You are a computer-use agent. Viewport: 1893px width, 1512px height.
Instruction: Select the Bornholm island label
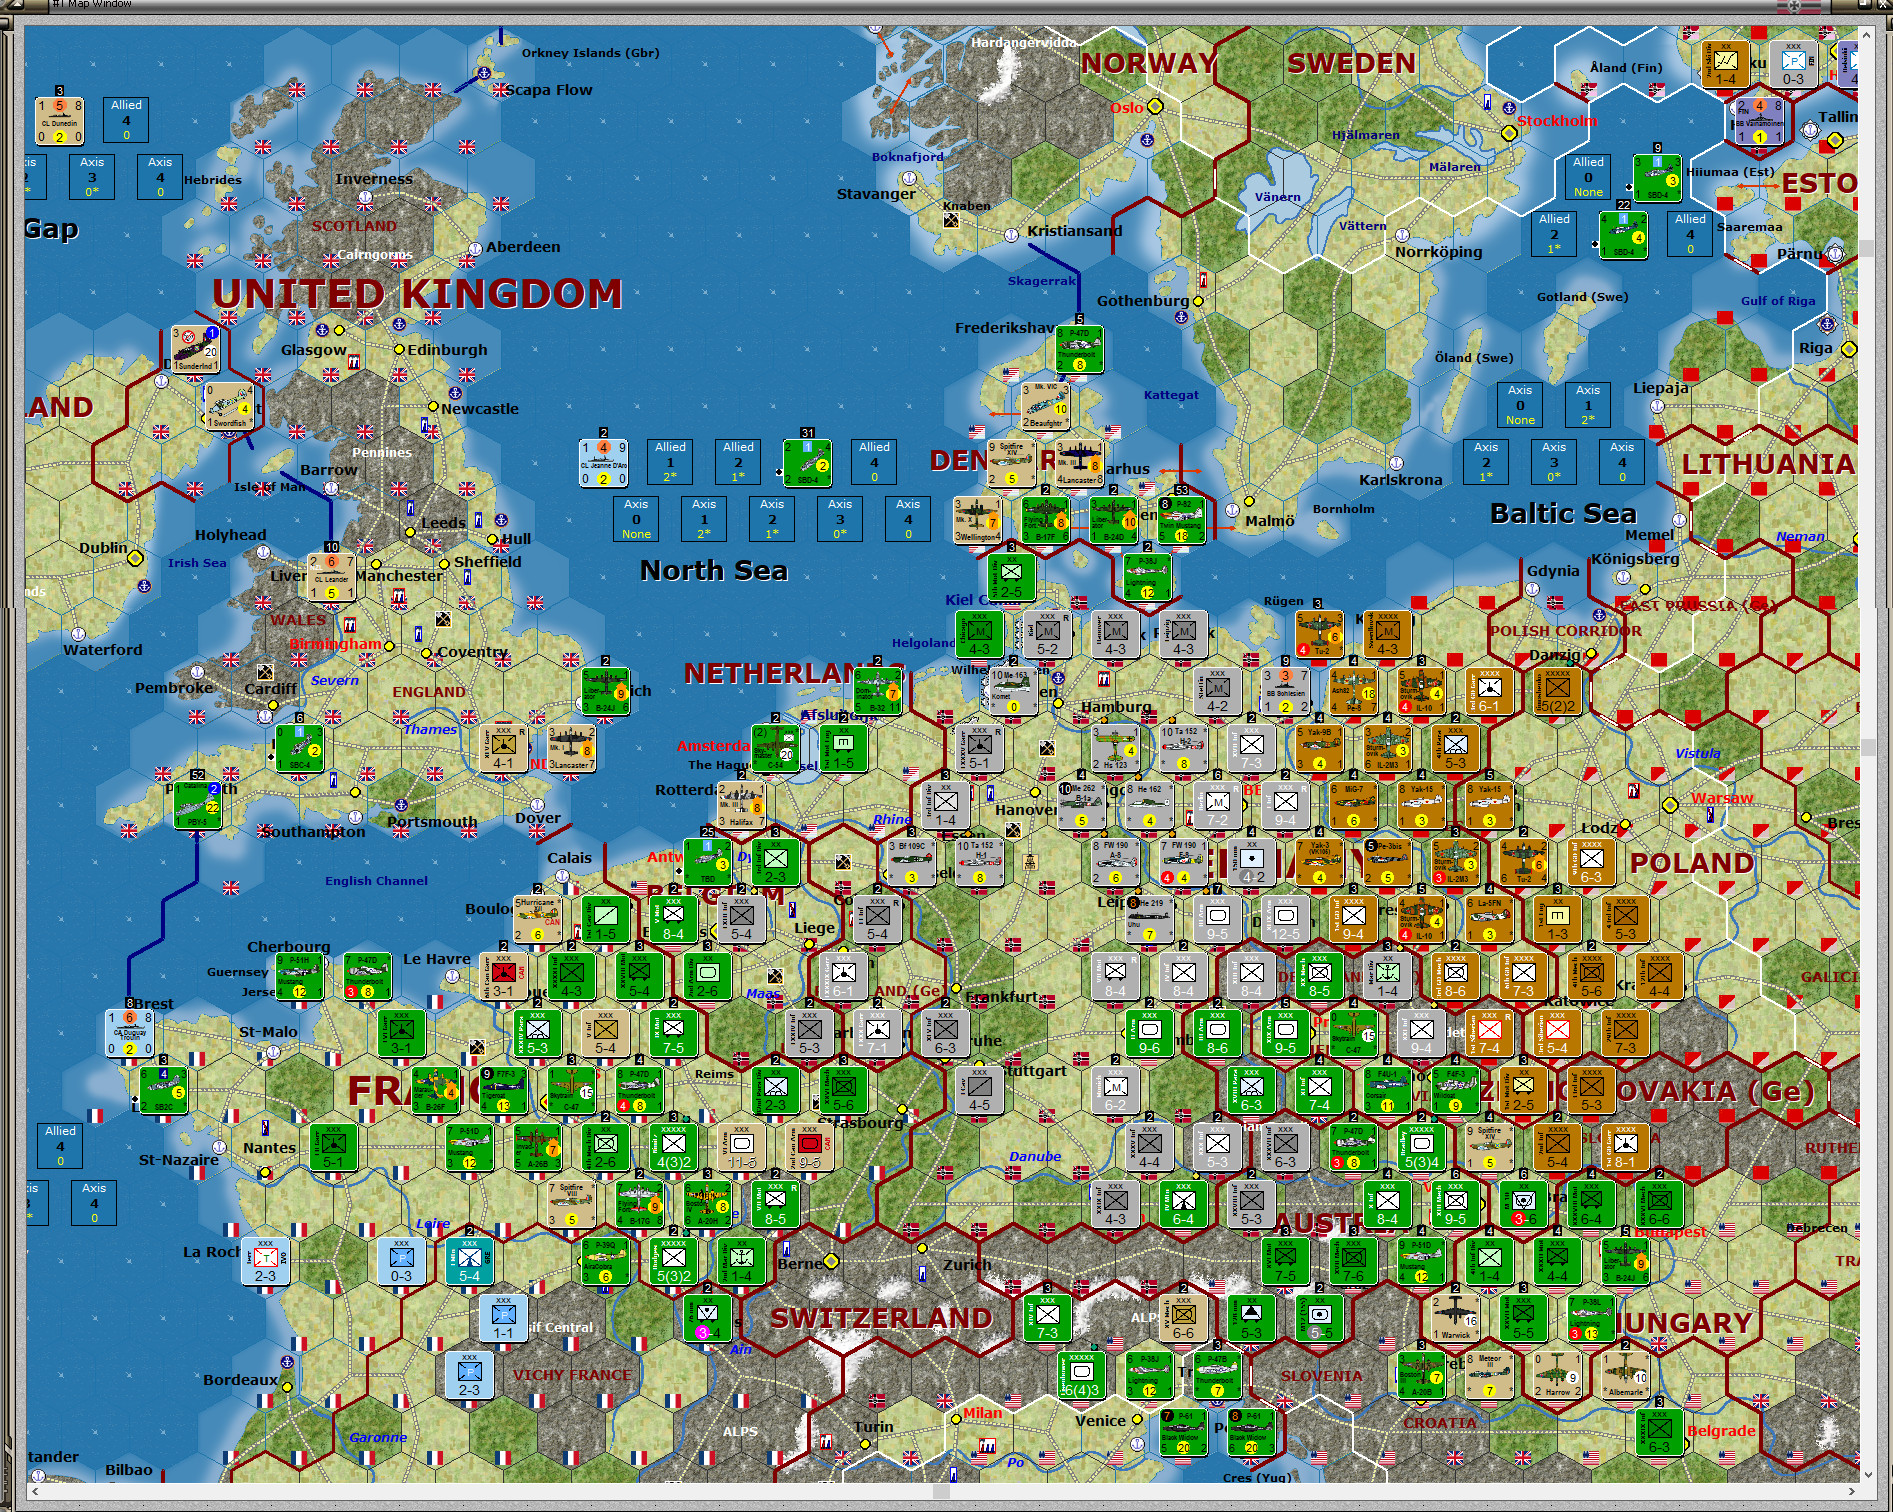coord(1343,509)
